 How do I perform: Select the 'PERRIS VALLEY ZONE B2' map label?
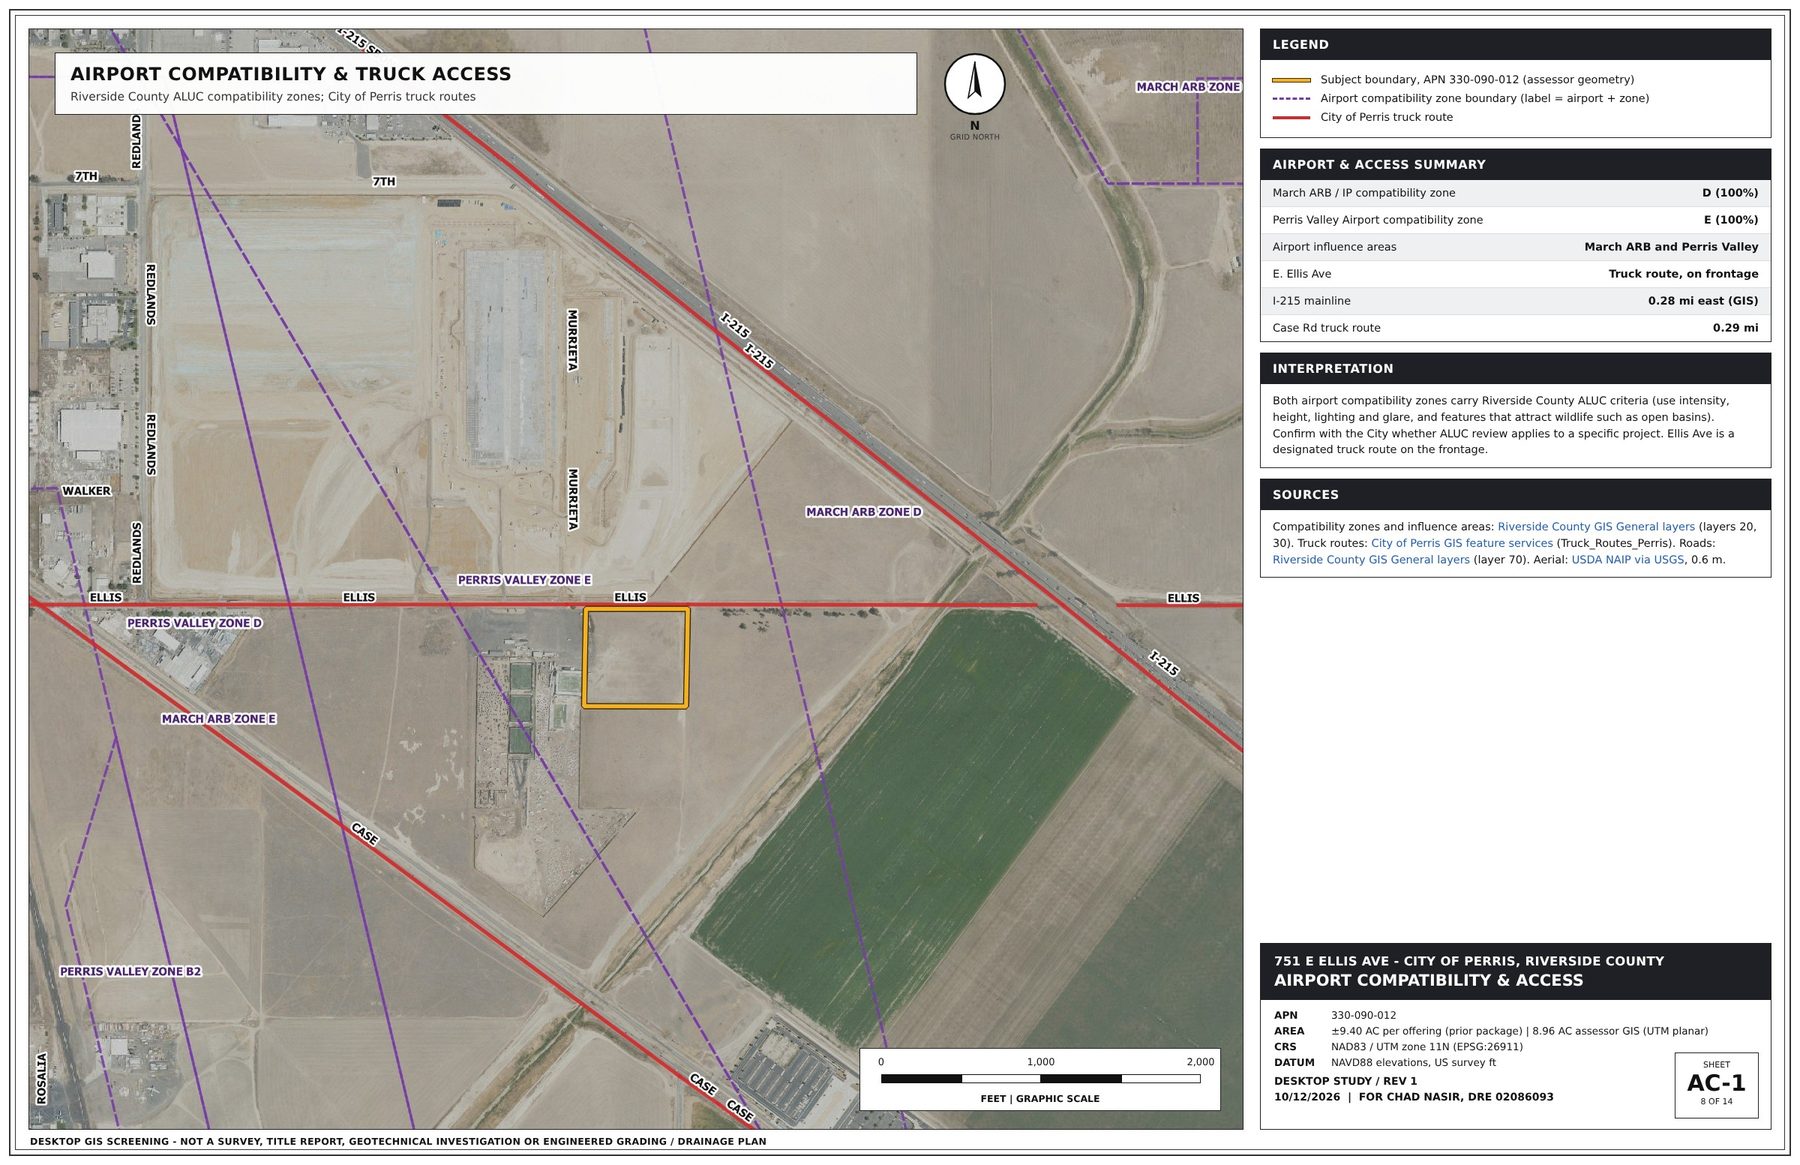[130, 972]
